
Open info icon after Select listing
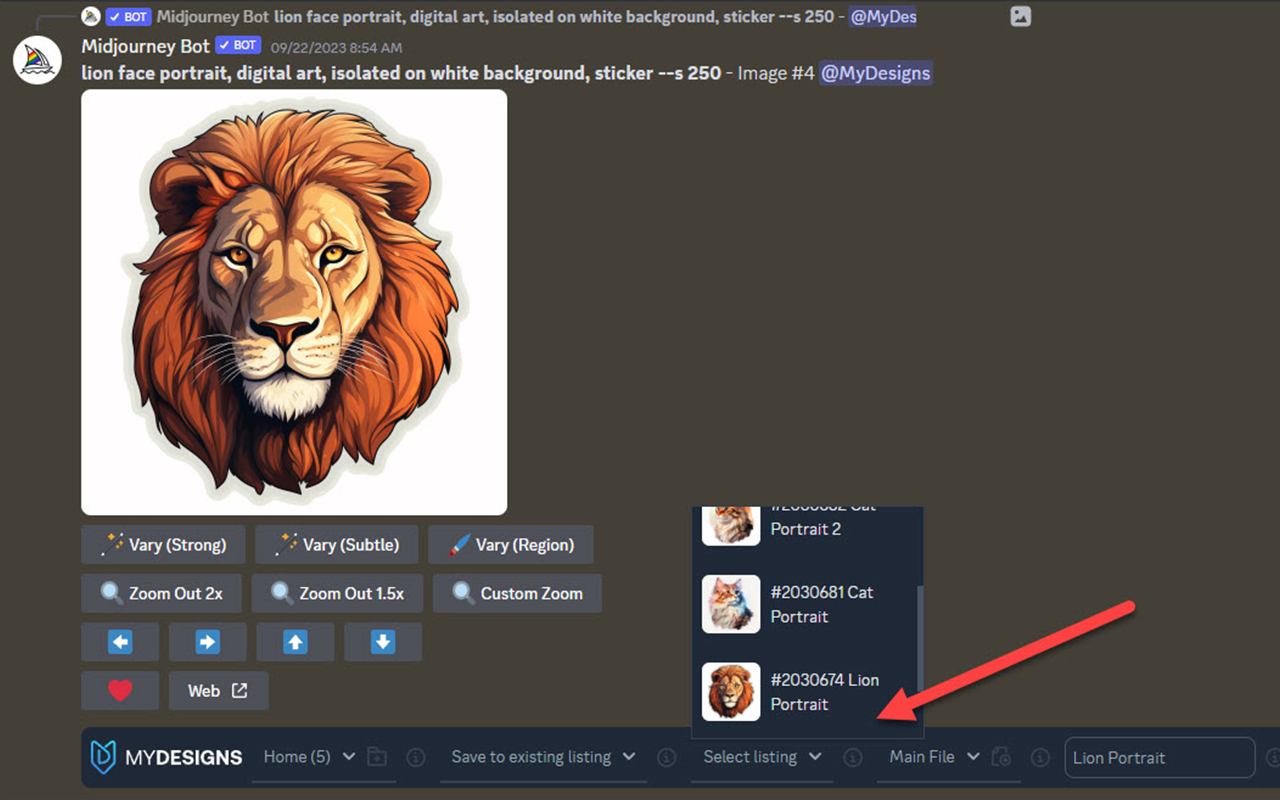853,757
